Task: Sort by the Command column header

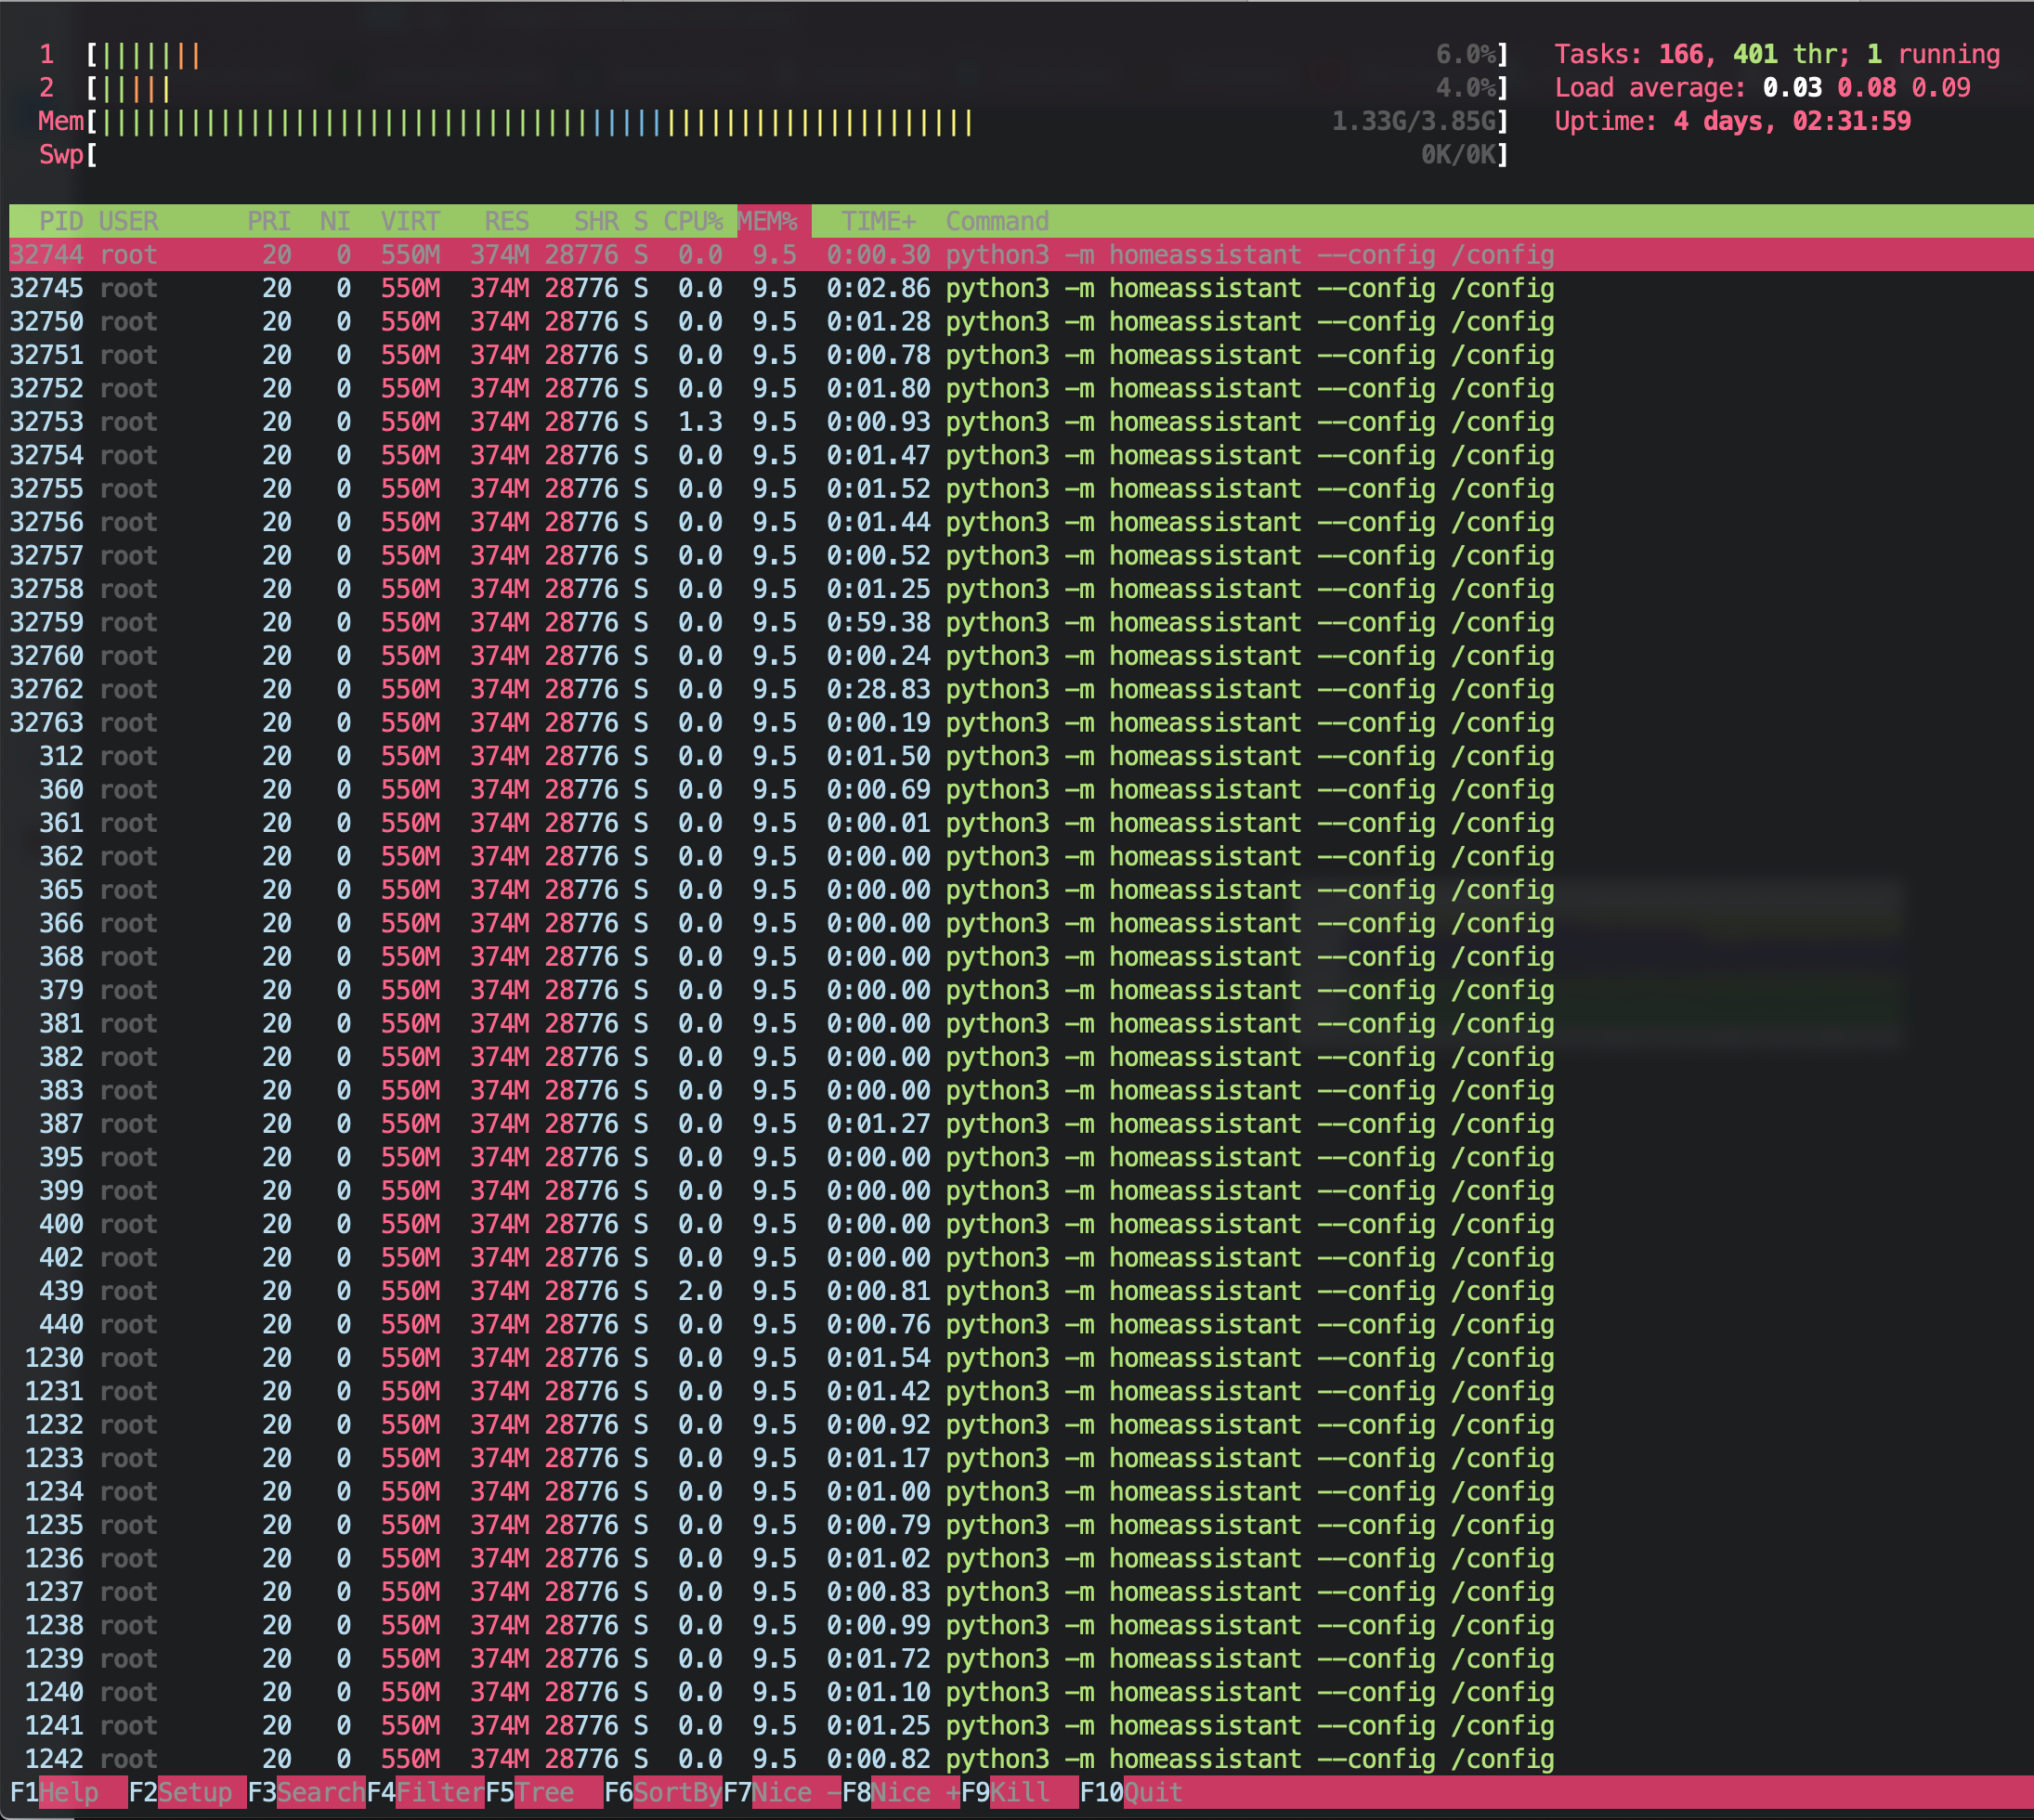Action: (x=997, y=221)
